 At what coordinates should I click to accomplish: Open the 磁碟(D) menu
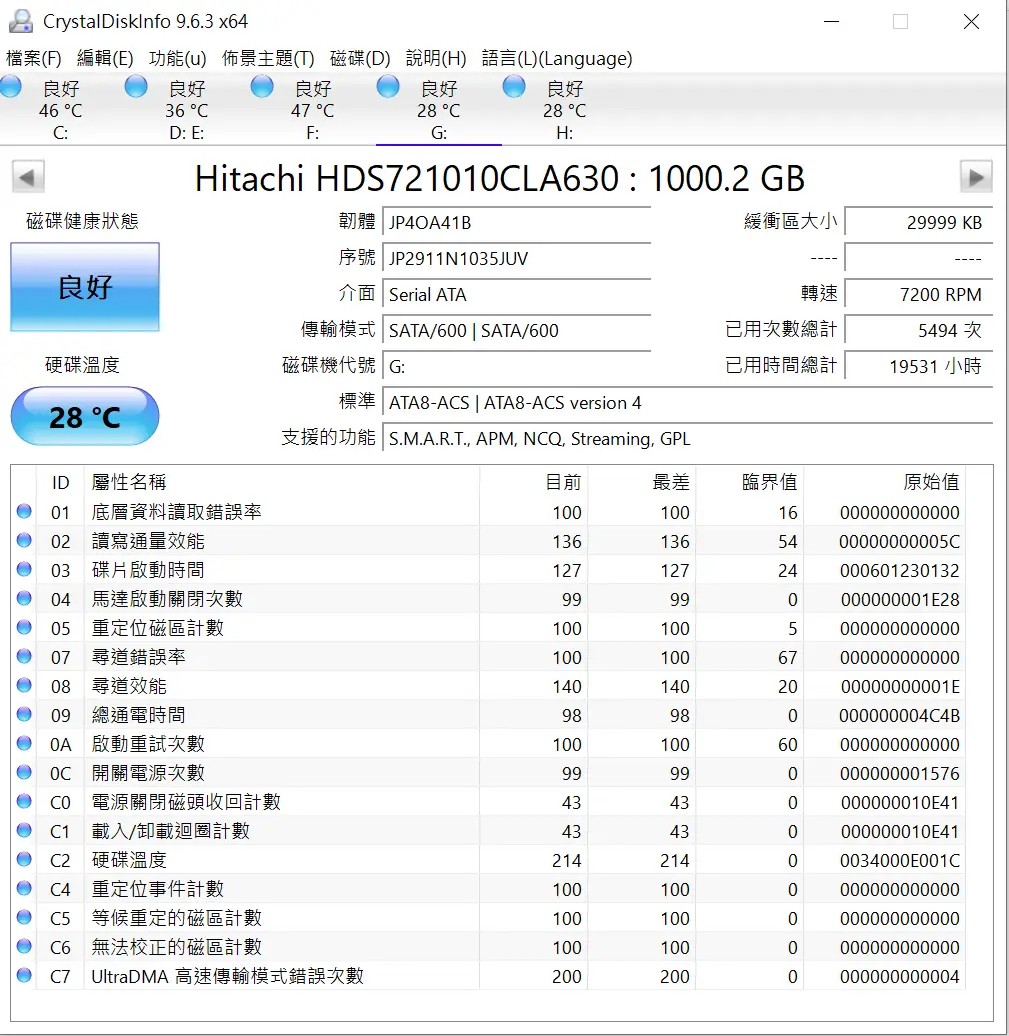click(x=360, y=59)
